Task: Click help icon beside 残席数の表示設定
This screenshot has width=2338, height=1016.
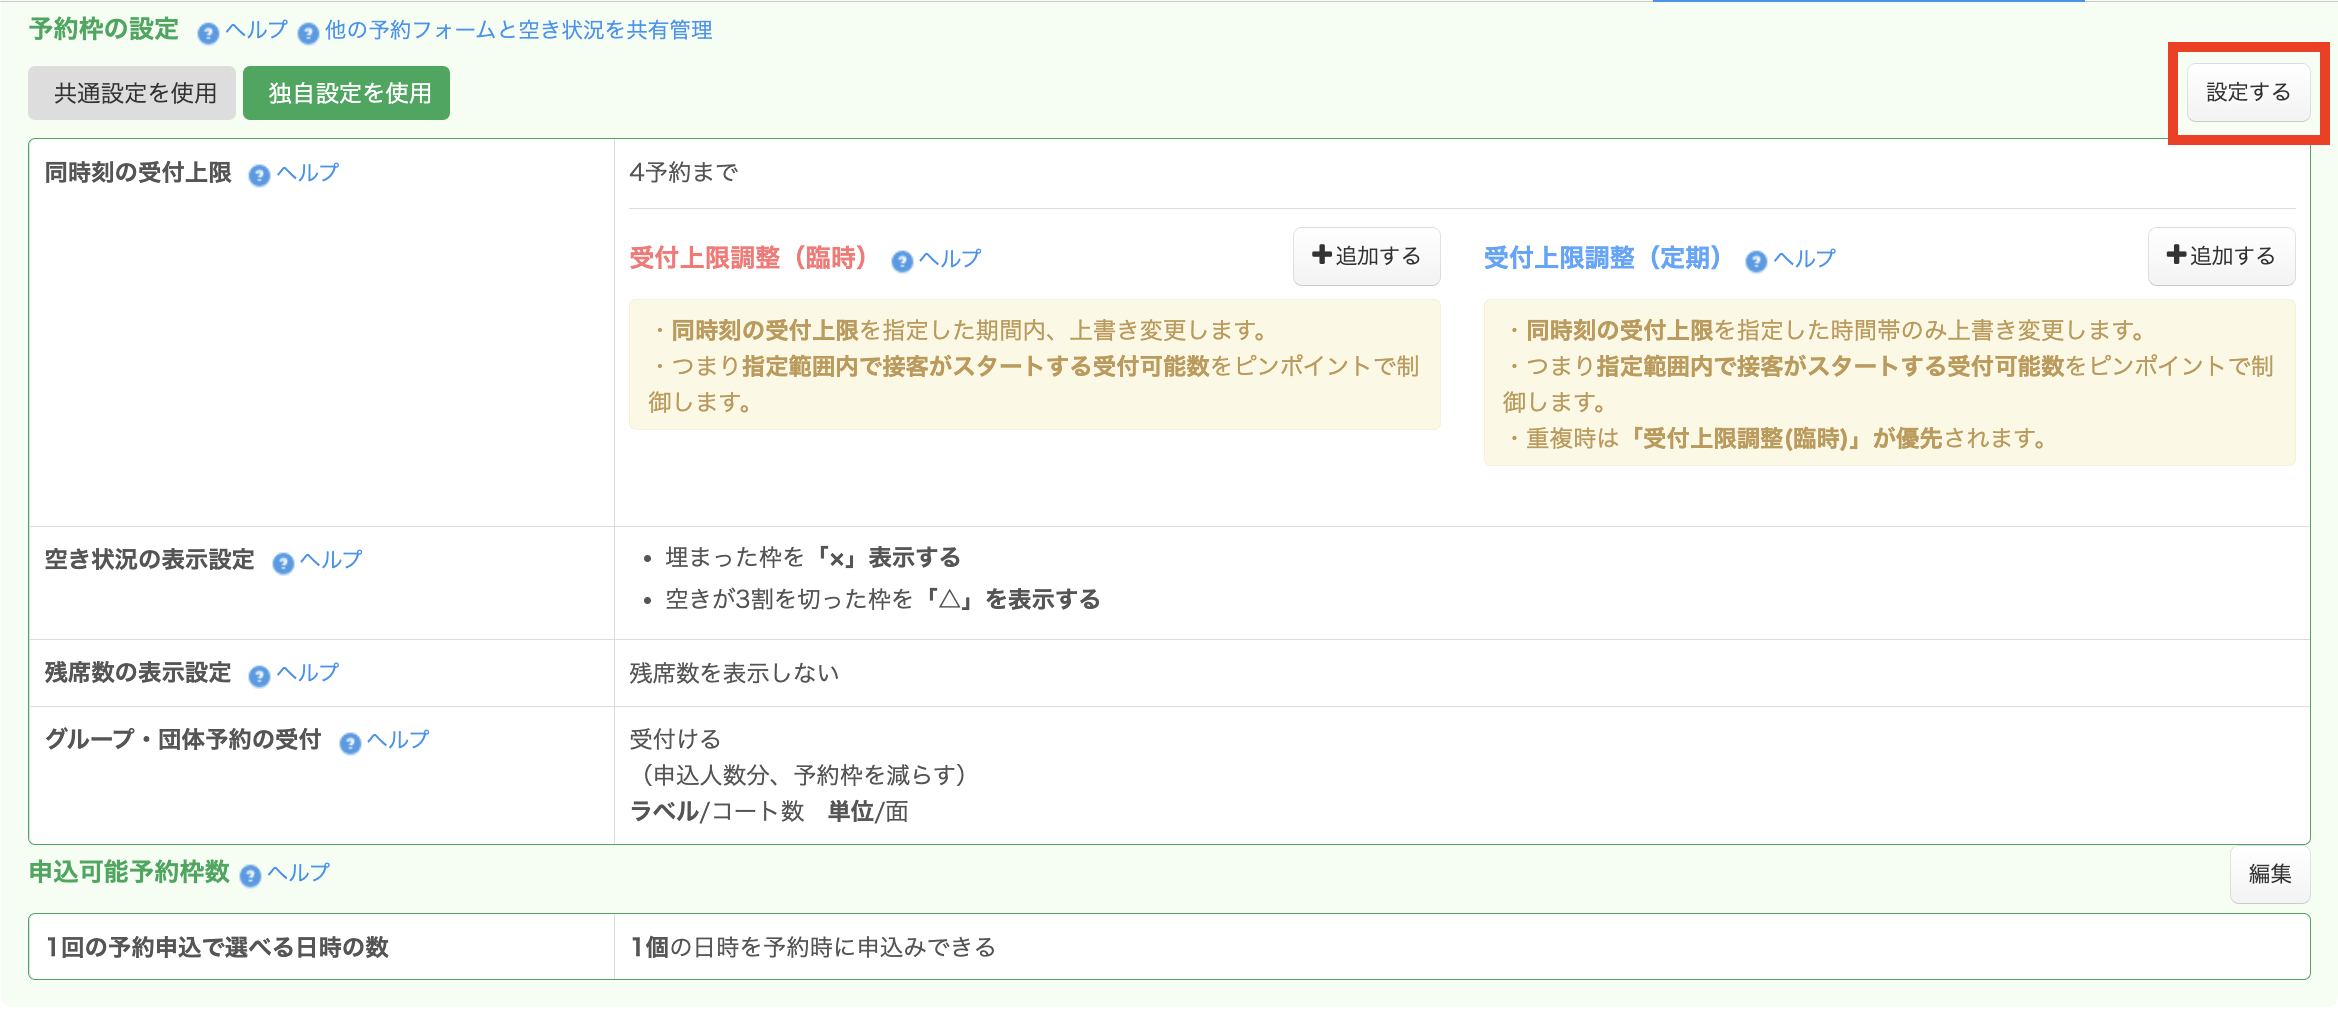Action: (x=259, y=676)
